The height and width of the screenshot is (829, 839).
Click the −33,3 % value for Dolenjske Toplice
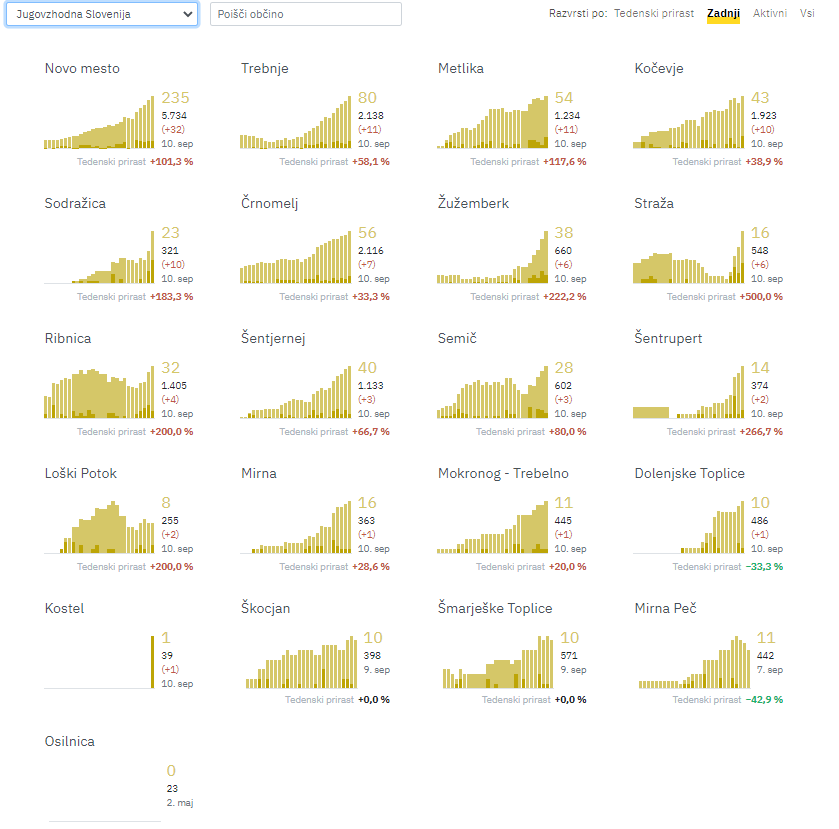coord(764,567)
